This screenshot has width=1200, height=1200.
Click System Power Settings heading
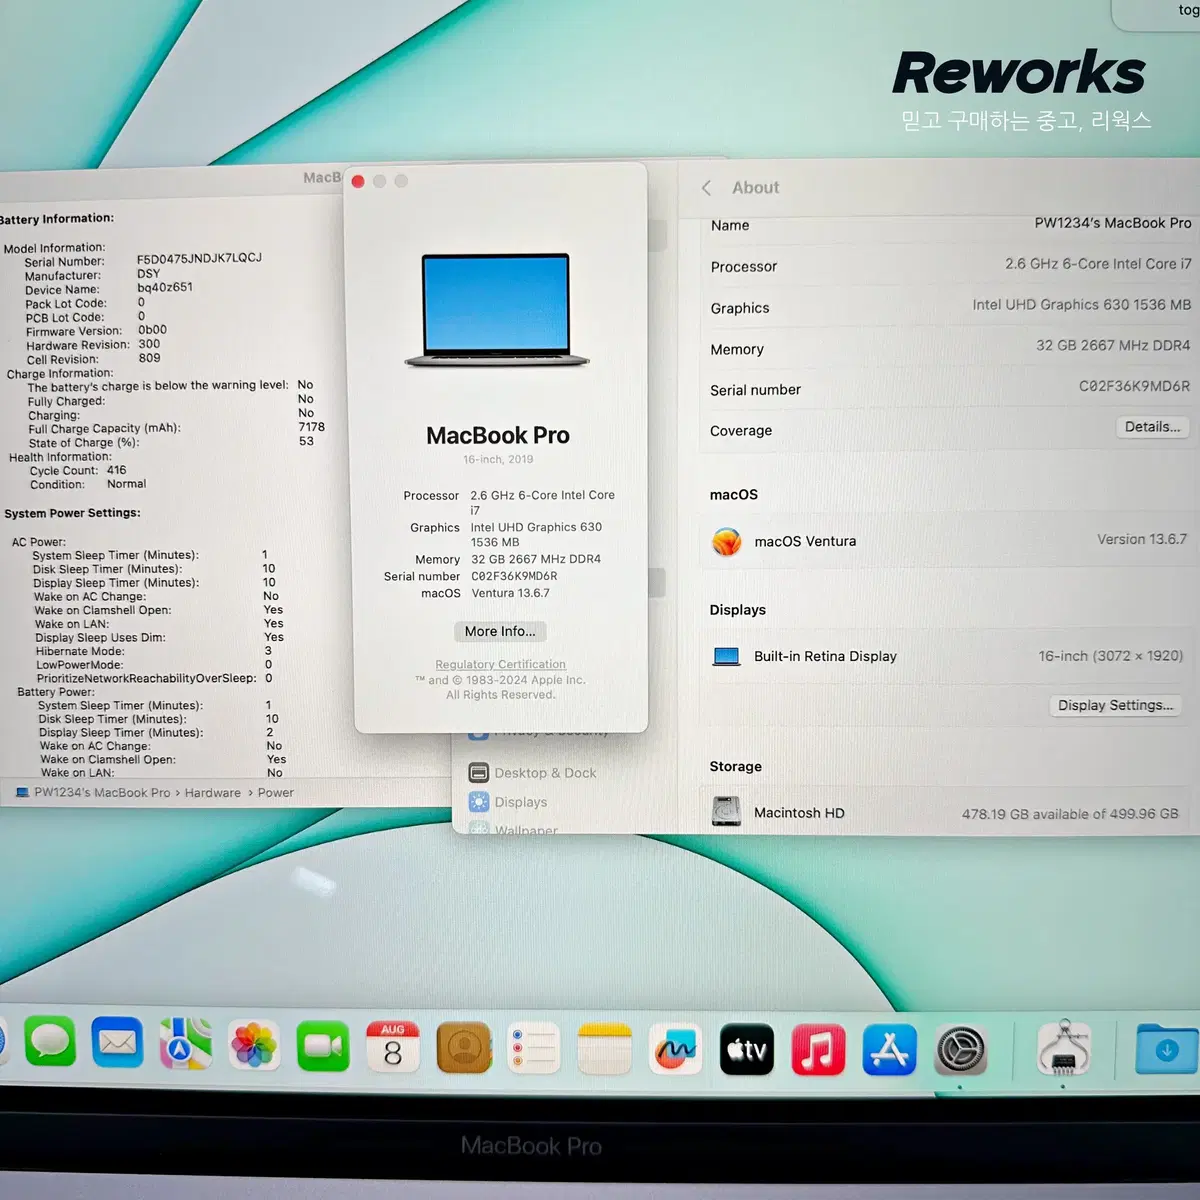72,513
